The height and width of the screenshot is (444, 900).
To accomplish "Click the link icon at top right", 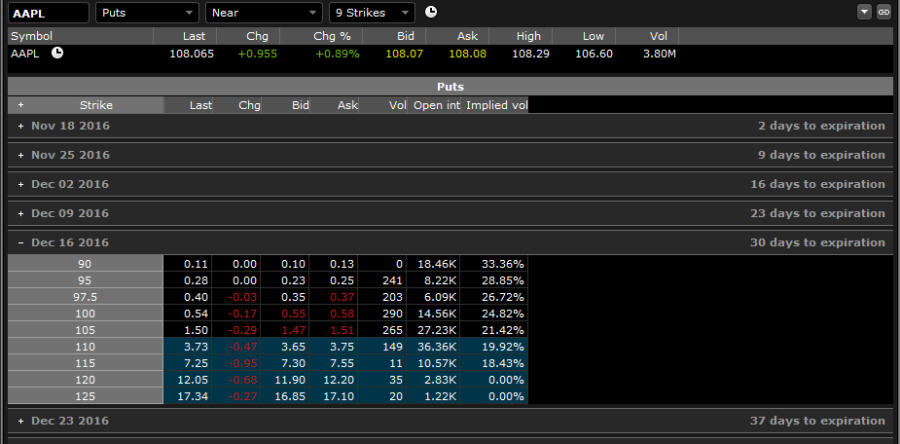I will click(x=883, y=12).
